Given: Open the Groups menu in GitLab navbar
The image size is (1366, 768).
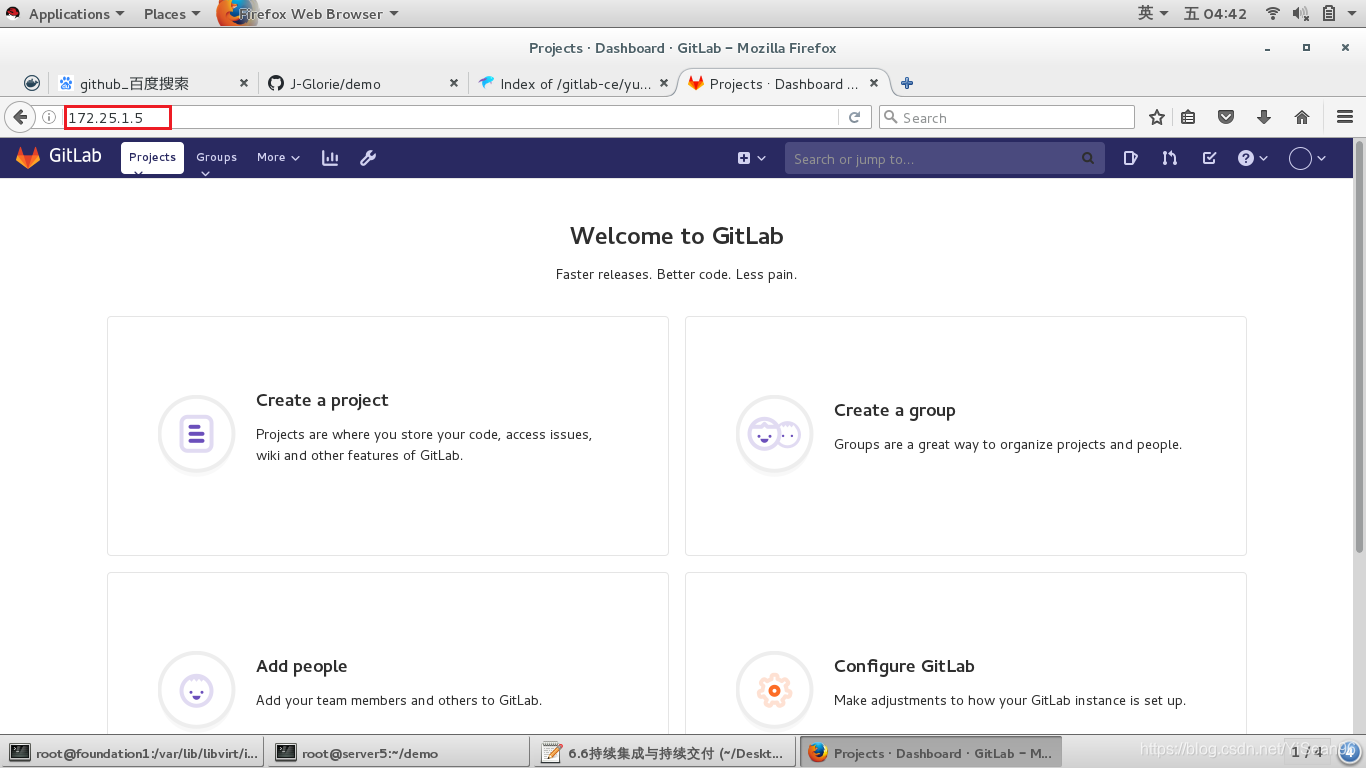Looking at the screenshot, I should tap(216, 158).
